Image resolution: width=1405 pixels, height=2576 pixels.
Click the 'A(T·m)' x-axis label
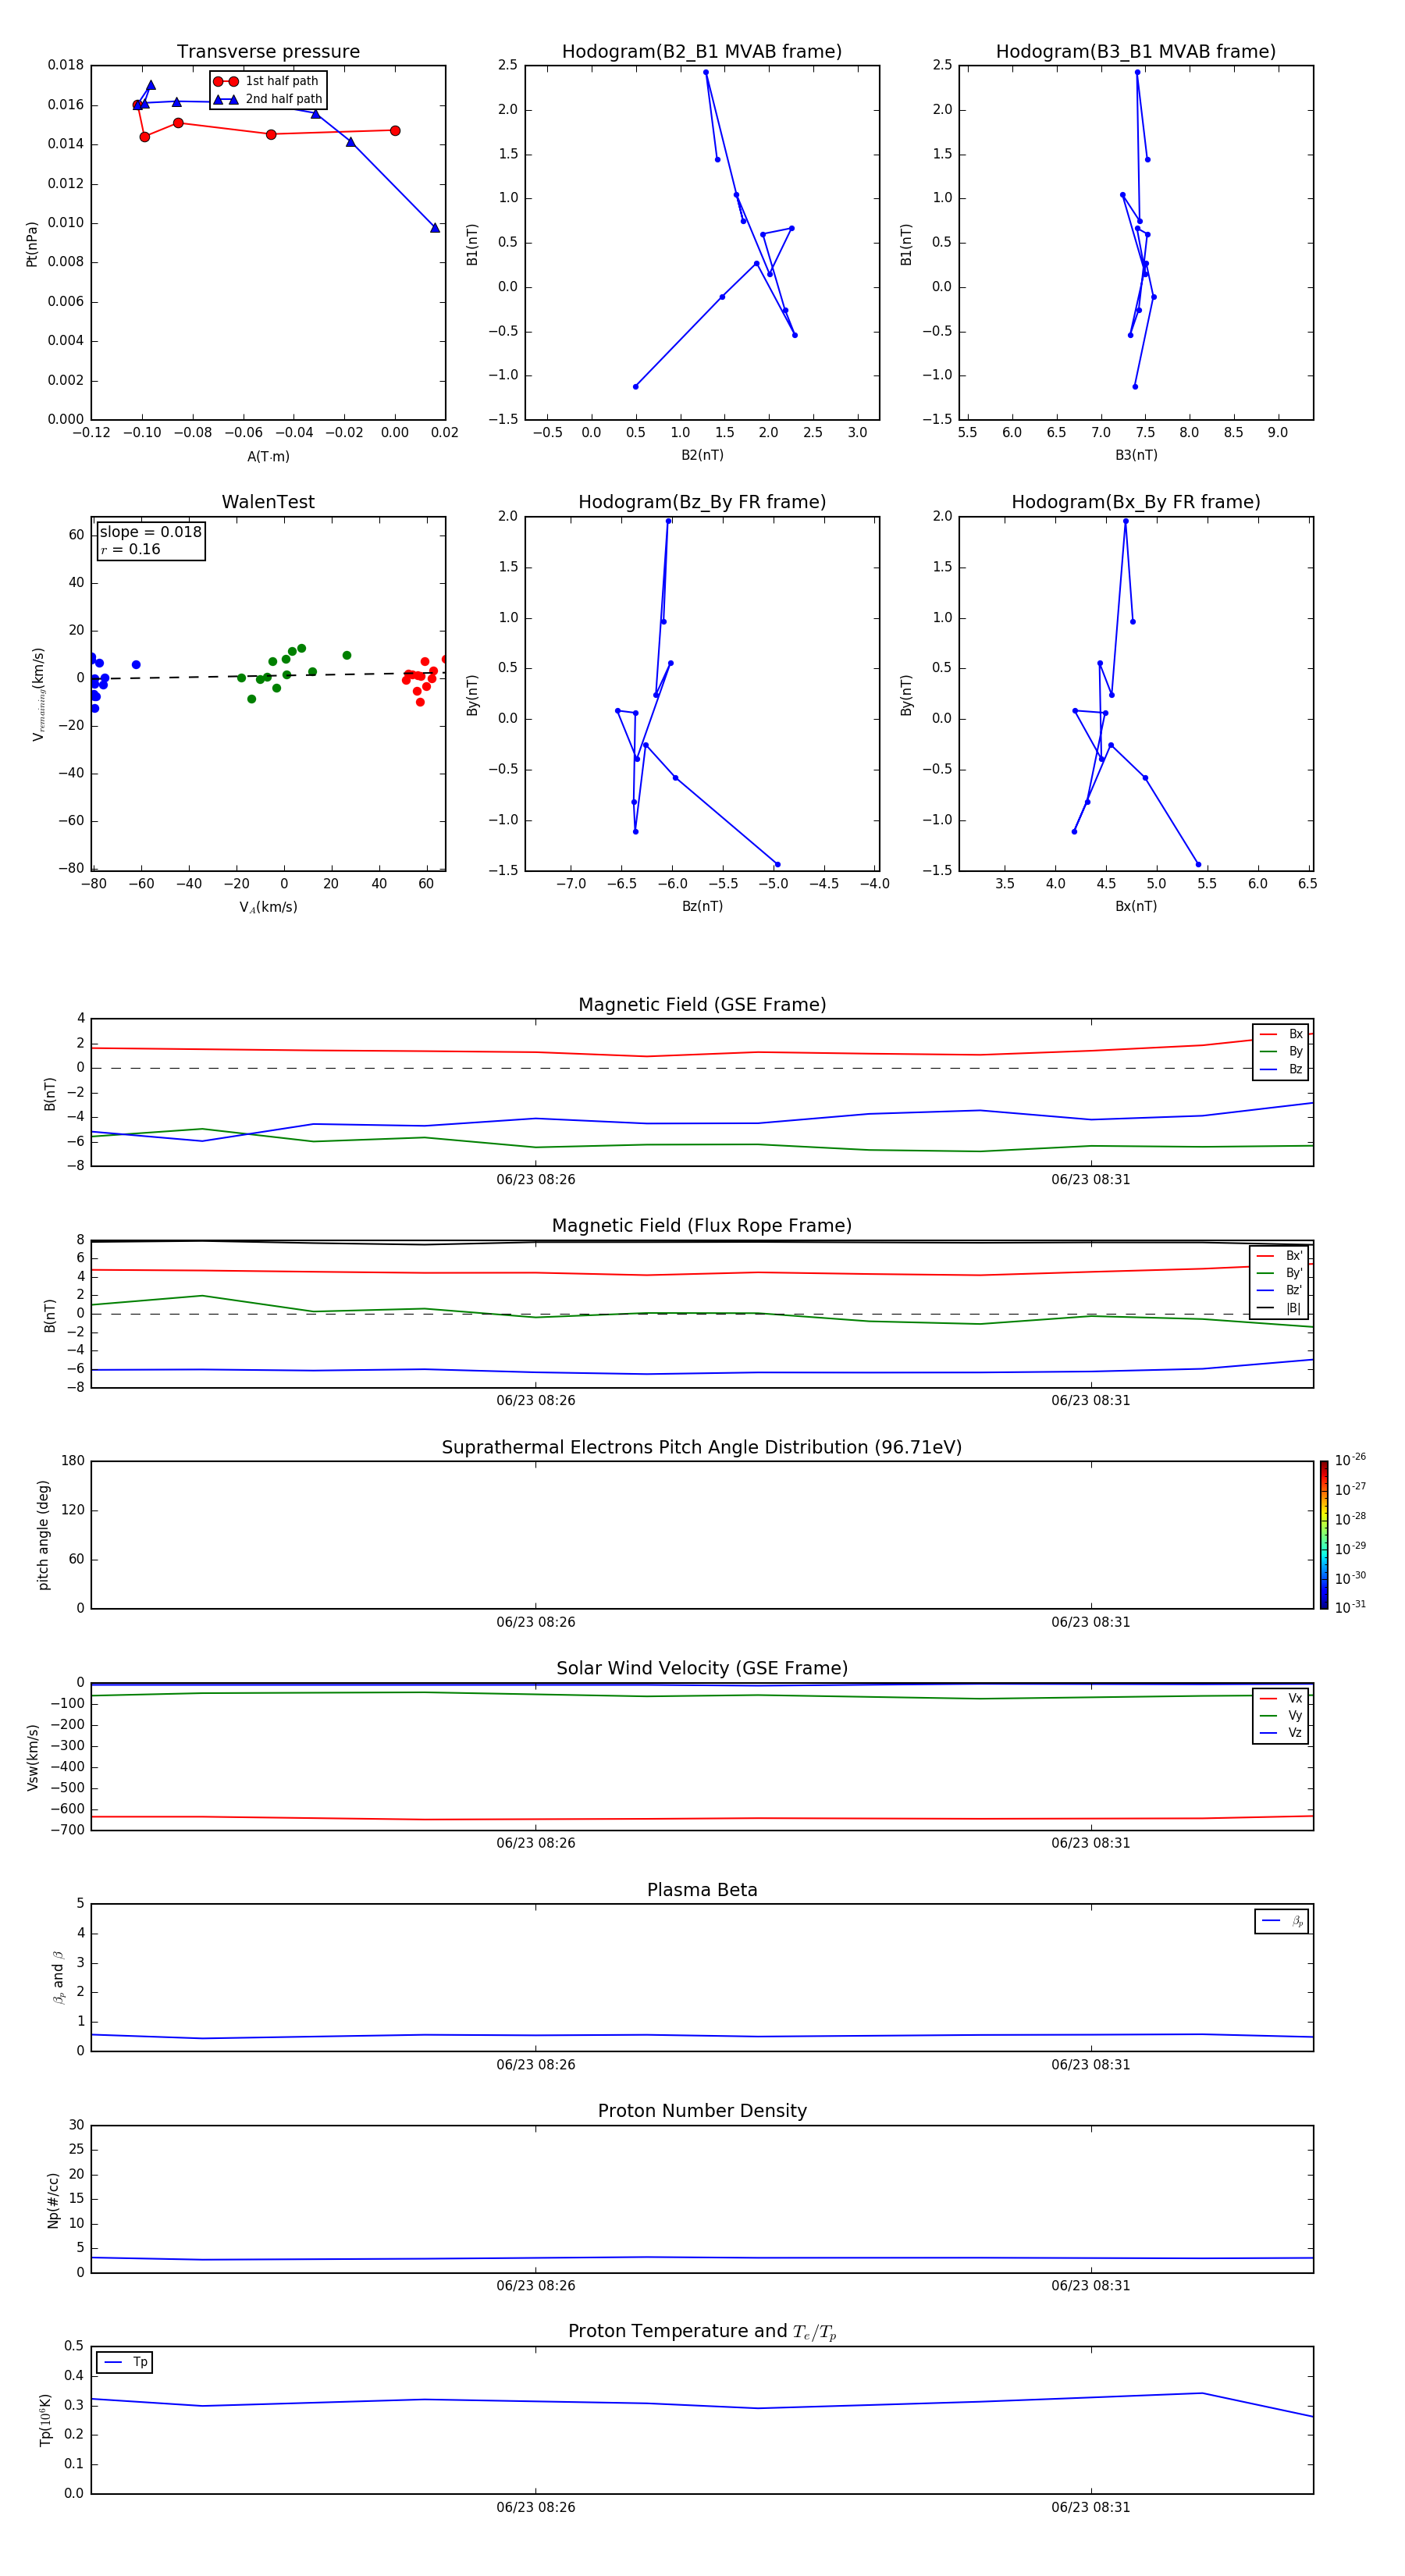coord(268,457)
